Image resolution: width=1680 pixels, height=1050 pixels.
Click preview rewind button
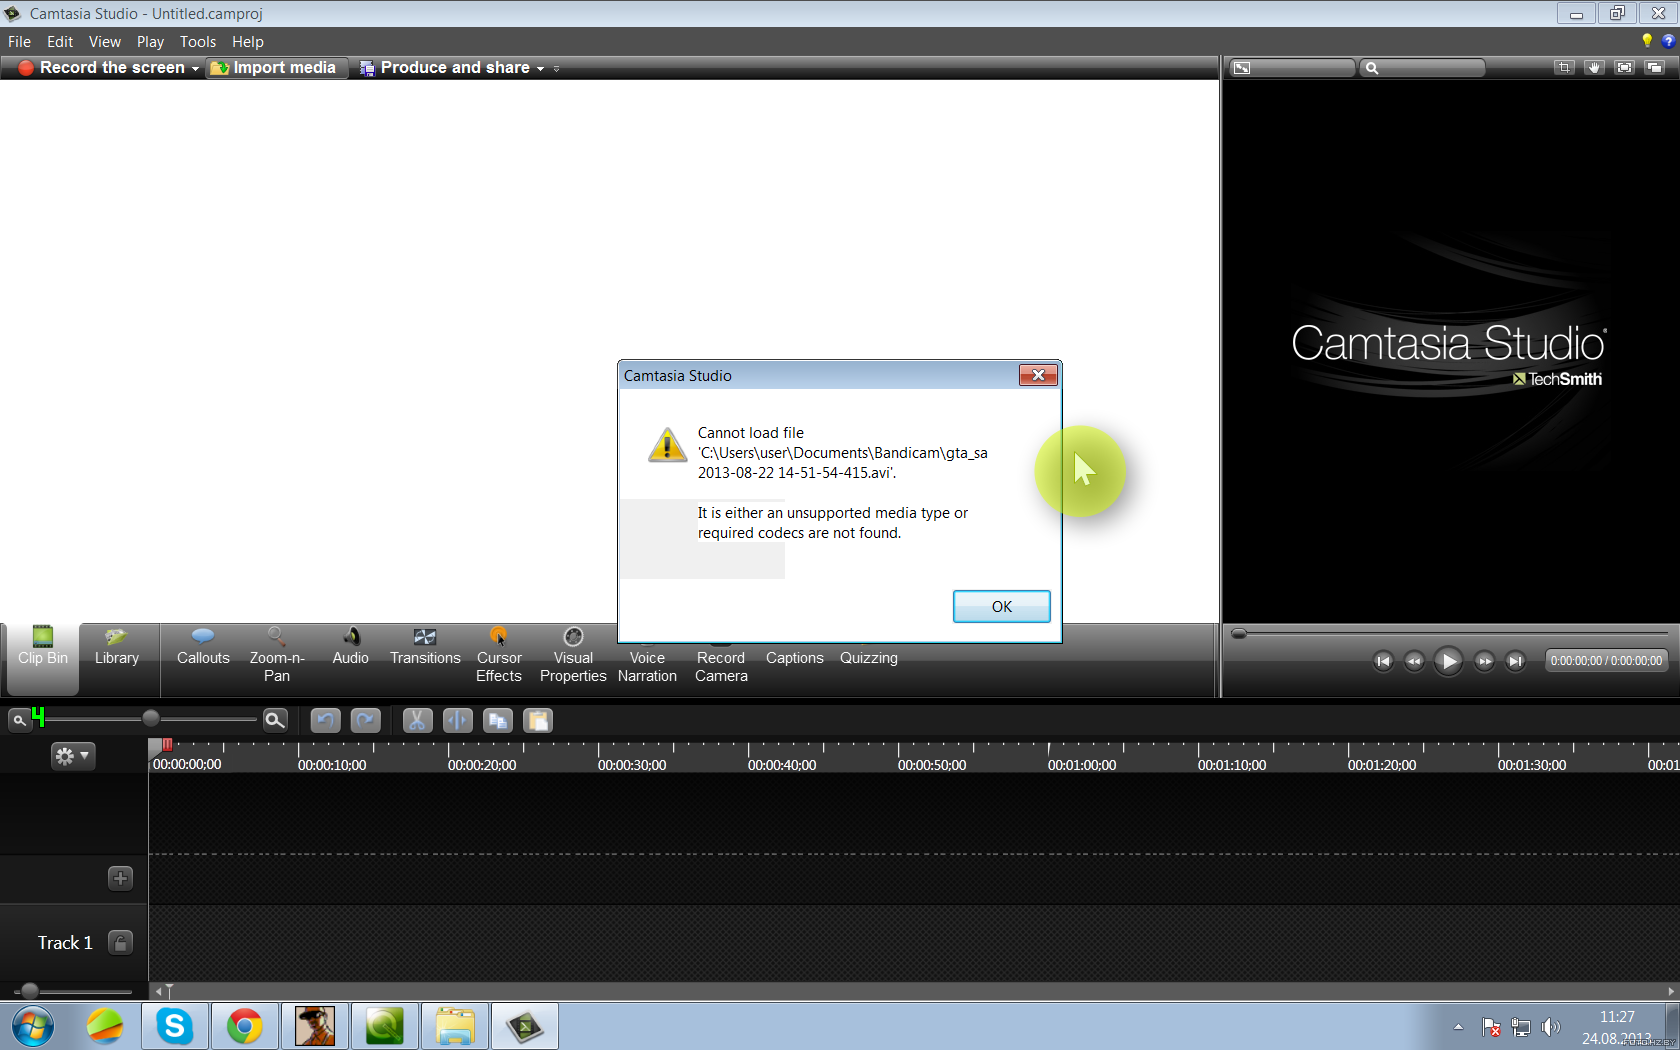click(x=1414, y=661)
